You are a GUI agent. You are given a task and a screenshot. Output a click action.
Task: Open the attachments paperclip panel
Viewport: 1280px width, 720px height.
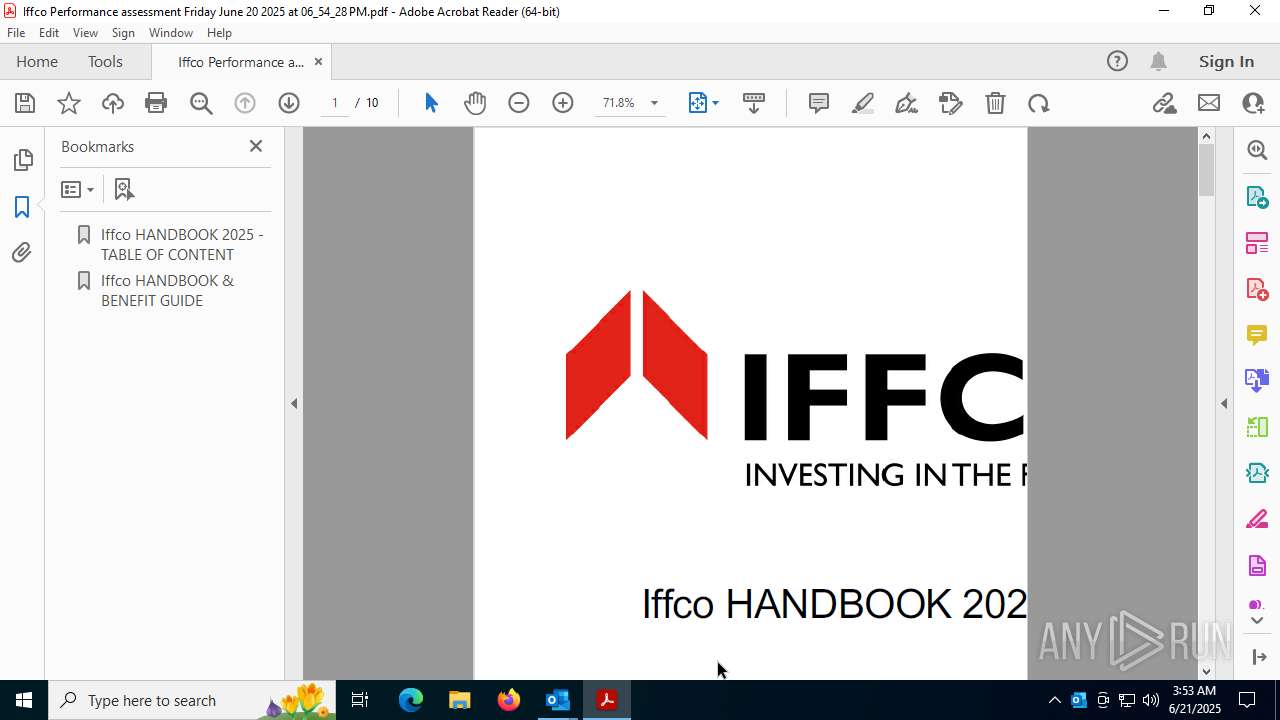click(22, 253)
